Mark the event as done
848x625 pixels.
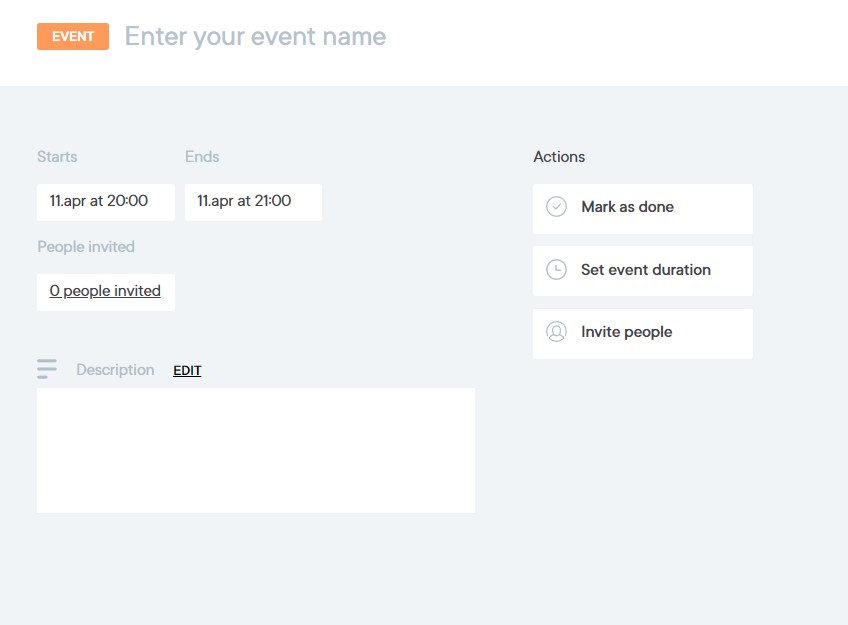642,208
